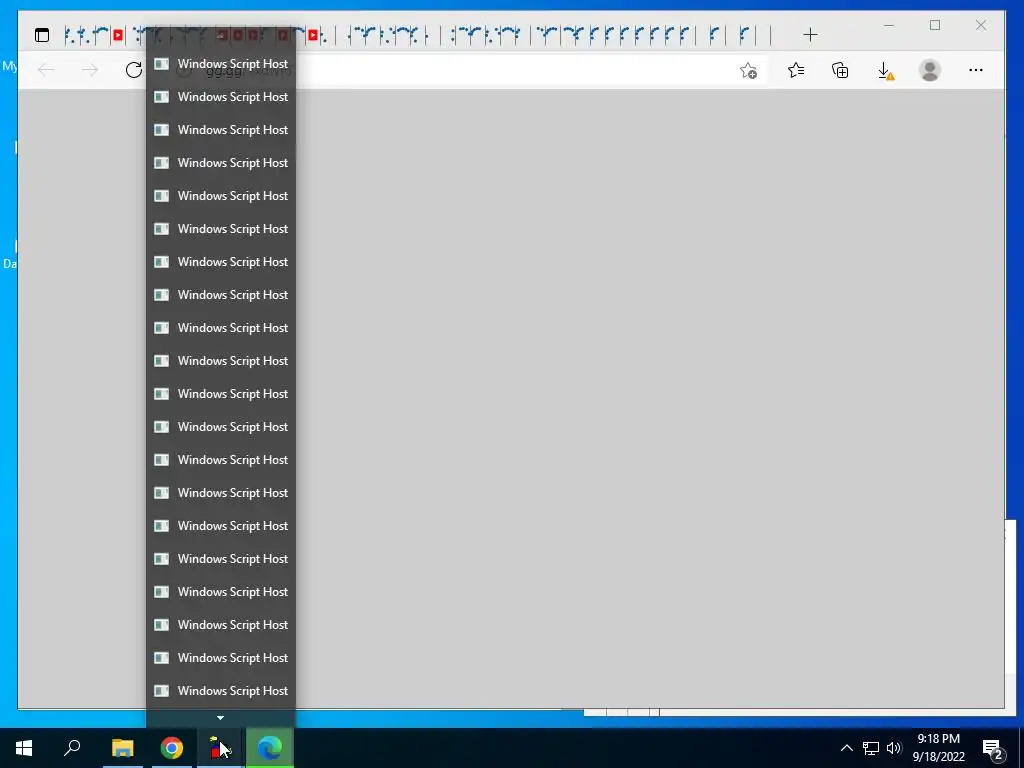Open the Windows Start menu
Image resolution: width=1024 pixels, height=768 pixels.
[24, 748]
